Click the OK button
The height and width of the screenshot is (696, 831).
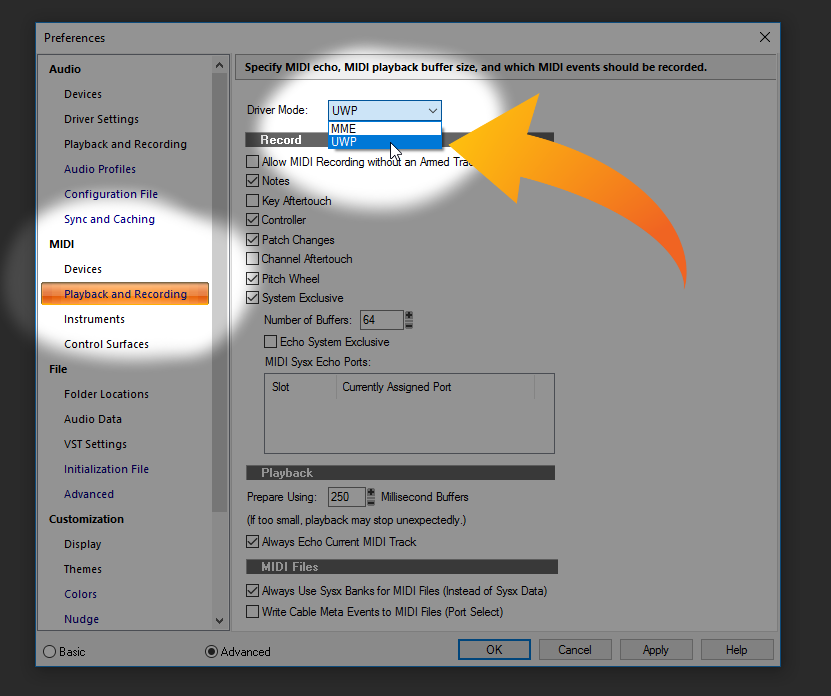click(494, 650)
